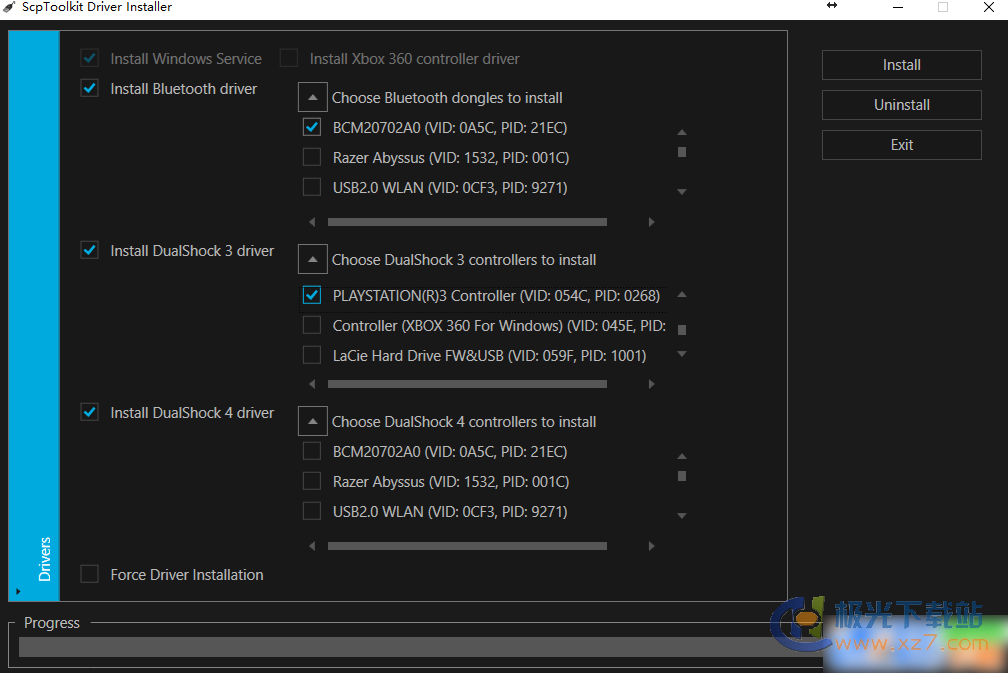Click scroll up arrow in DualShock 3 list
This screenshot has width=1008, height=673.
tap(682, 294)
